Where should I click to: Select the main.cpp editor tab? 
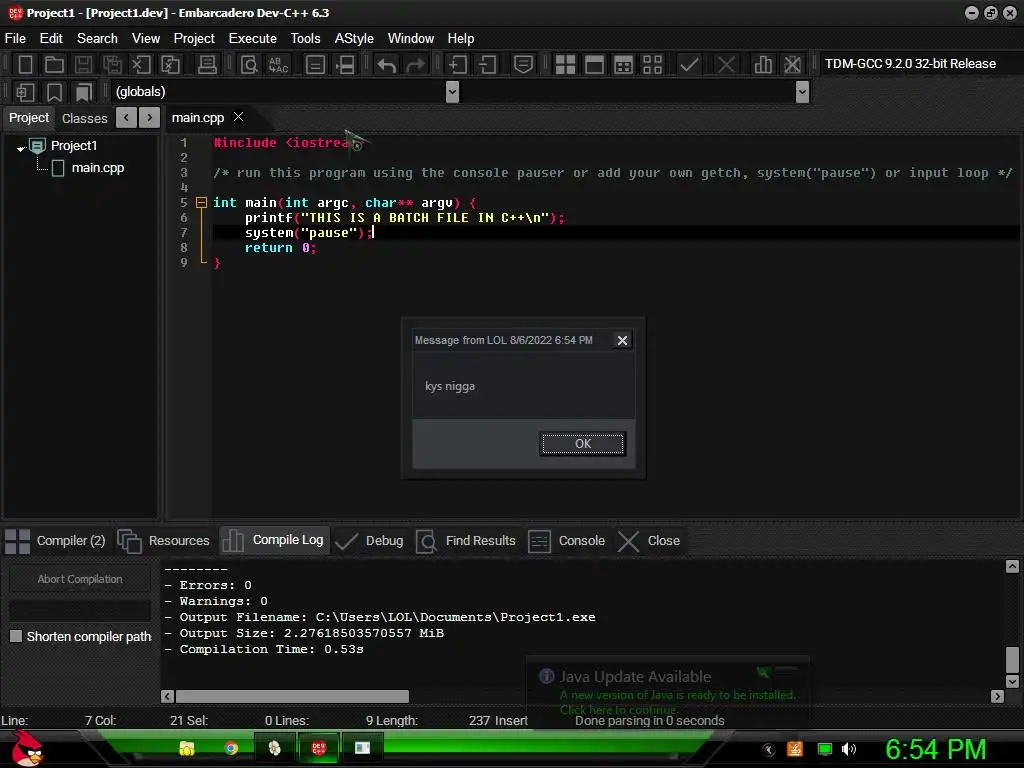click(198, 118)
